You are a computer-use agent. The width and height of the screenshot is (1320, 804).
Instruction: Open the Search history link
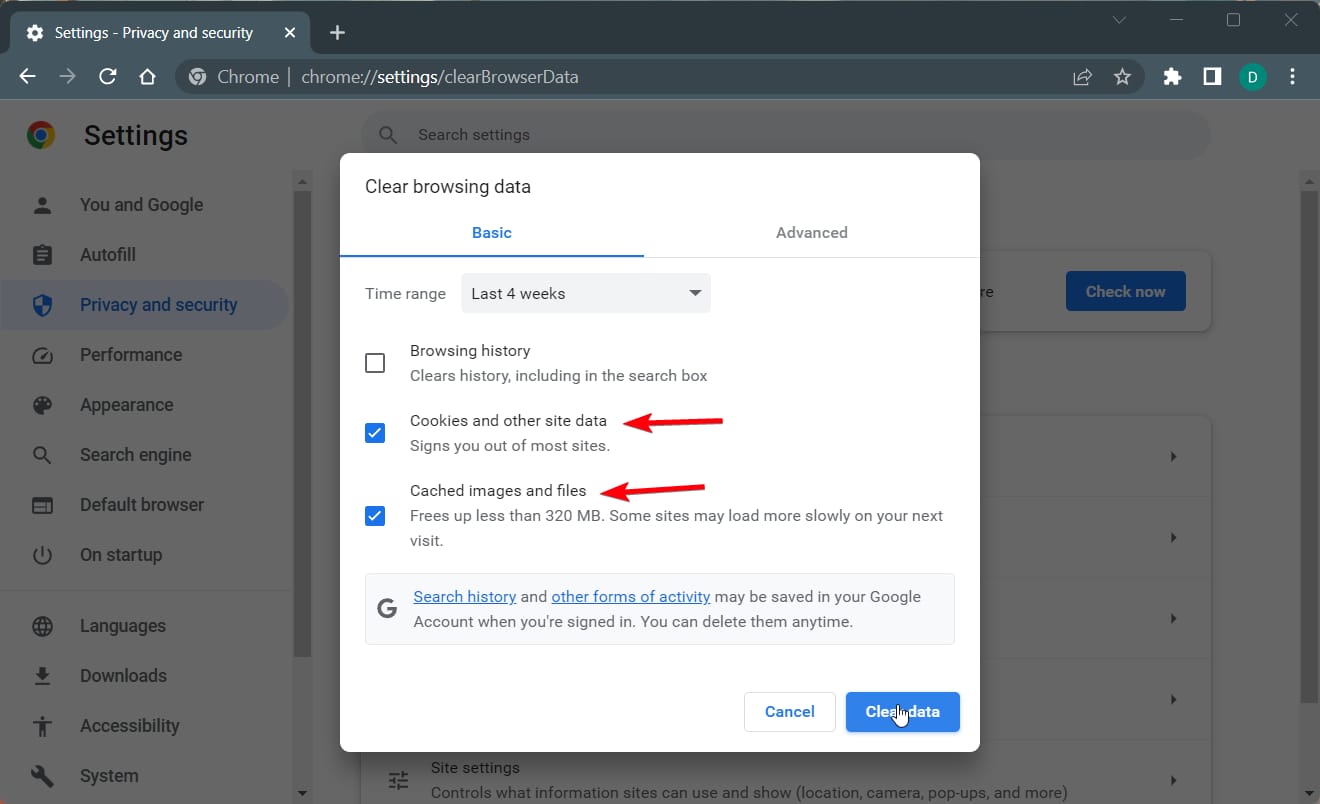pyautogui.click(x=464, y=597)
